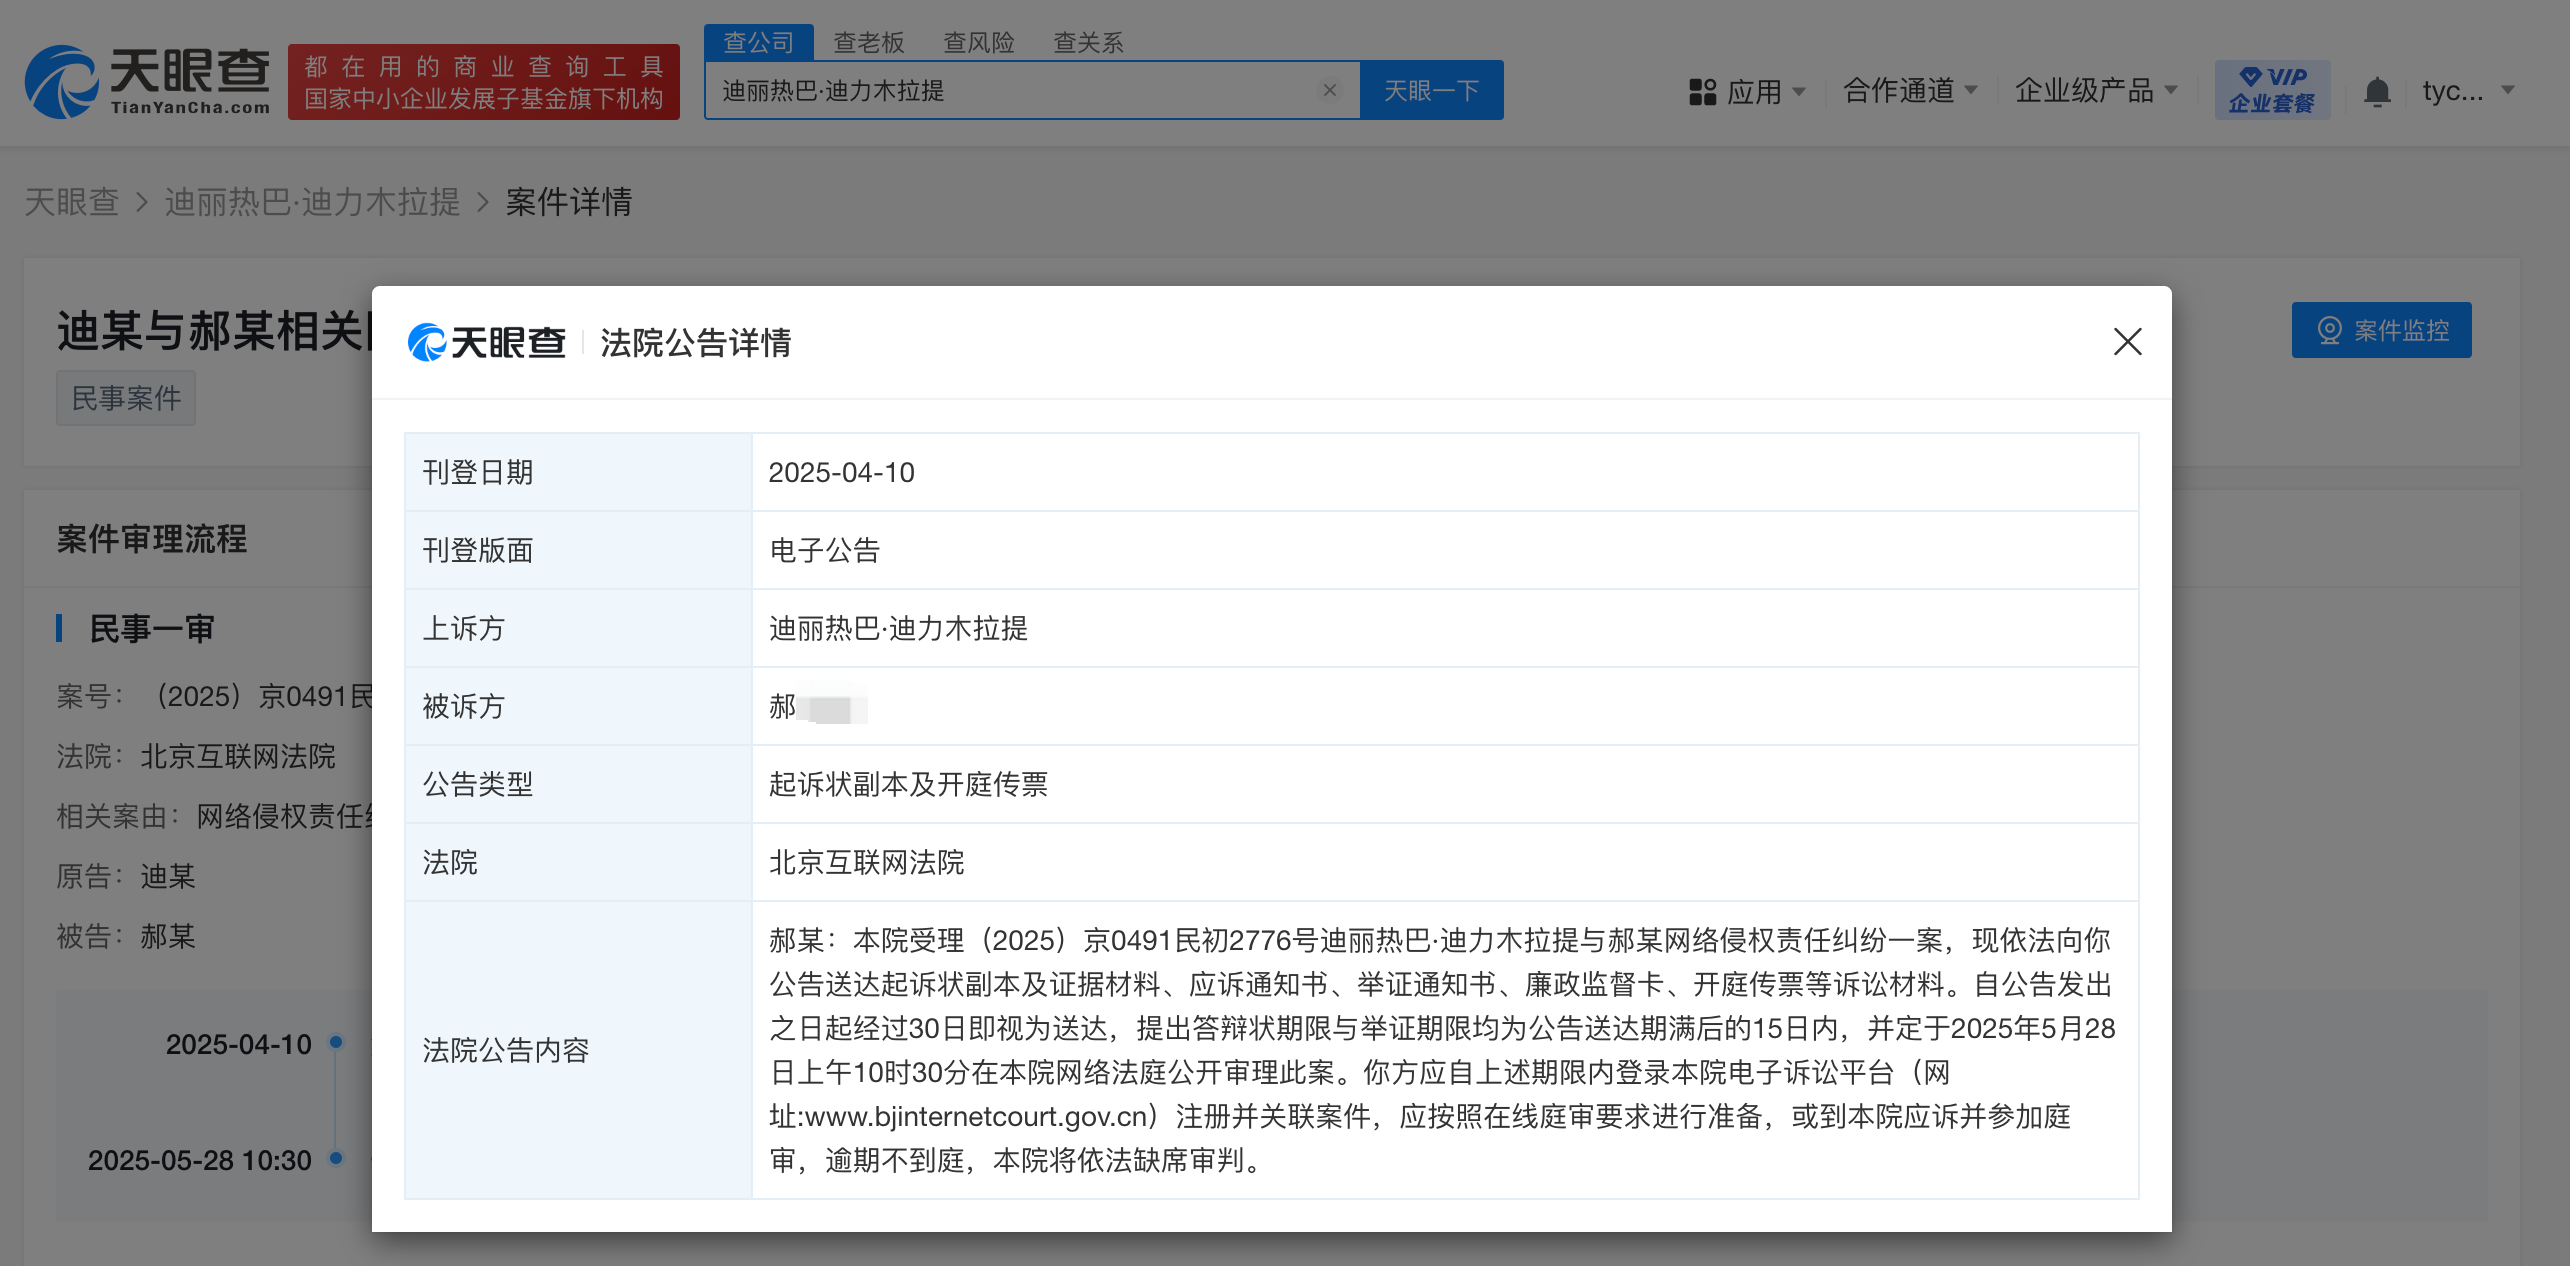Screen dimensions: 2570x1266
Task: Click the 民事一审 section heading
Action: (x=152, y=628)
